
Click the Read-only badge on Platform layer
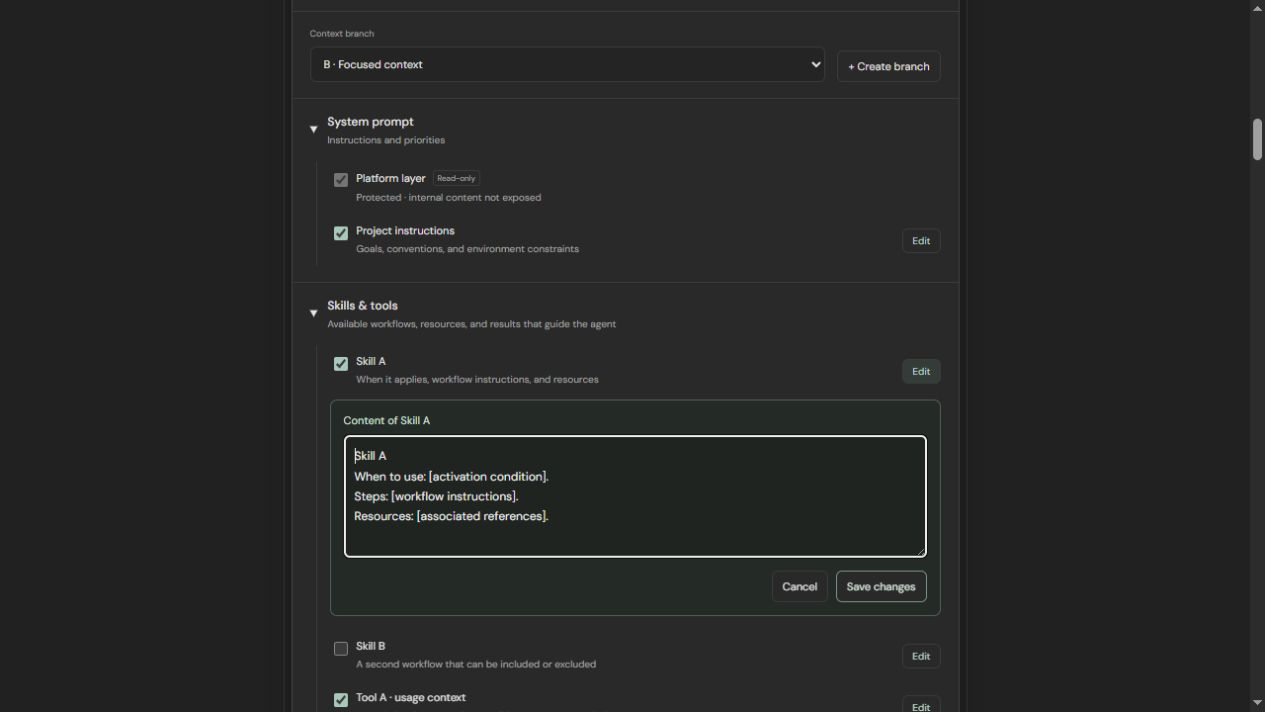coord(456,178)
